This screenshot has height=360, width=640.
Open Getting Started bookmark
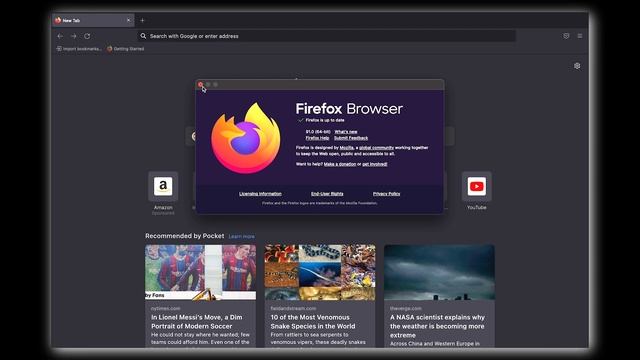coord(125,49)
